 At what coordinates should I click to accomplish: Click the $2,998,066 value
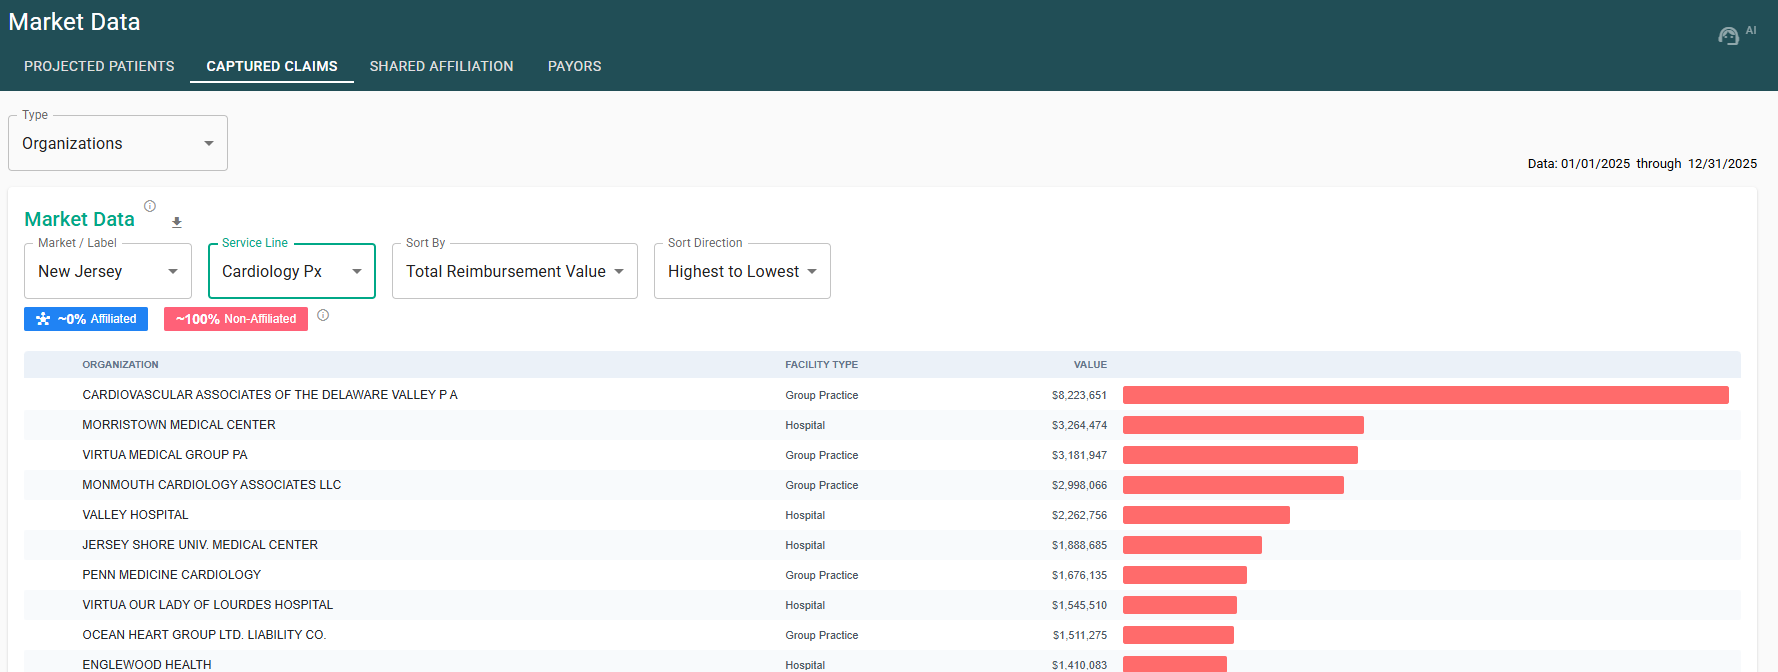point(1079,485)
